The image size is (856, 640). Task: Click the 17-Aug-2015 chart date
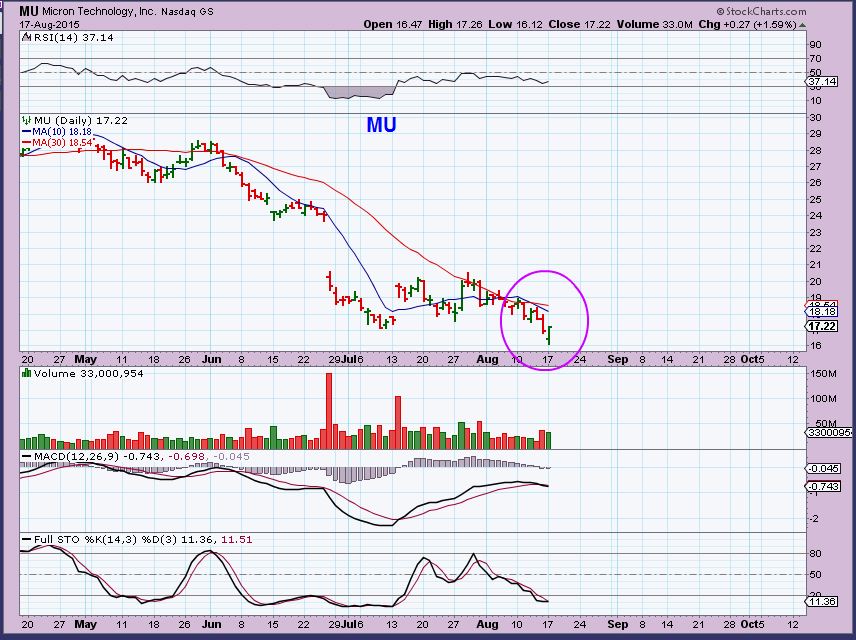pos(50,25)
